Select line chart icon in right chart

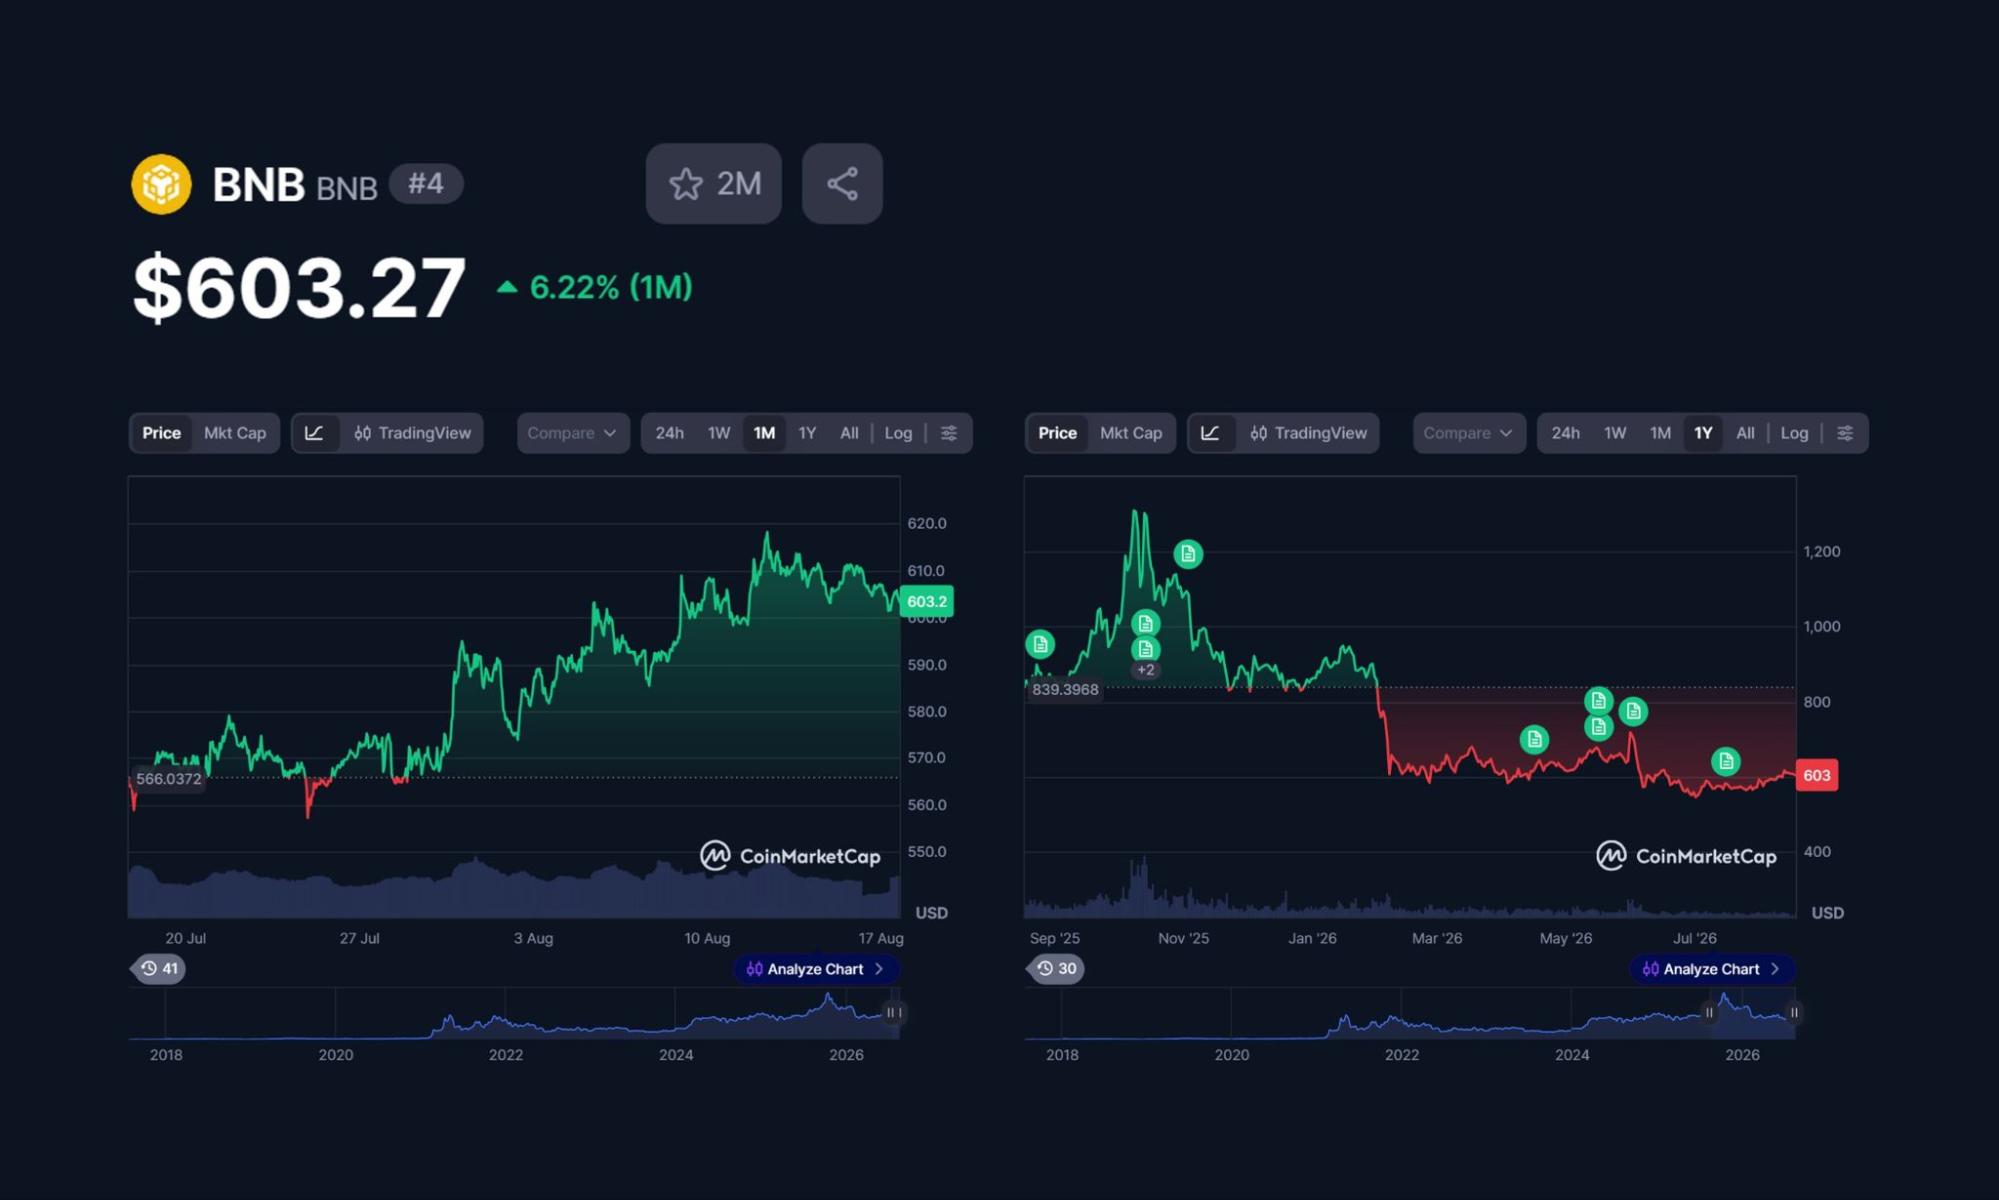pyautogui.click(x=1210, y=433)
